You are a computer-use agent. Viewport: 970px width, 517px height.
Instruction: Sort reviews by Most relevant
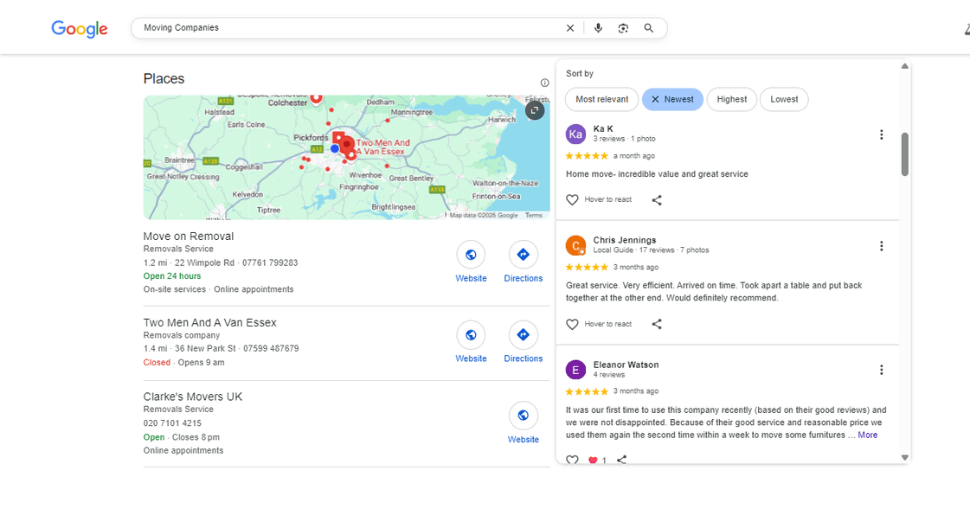(601, 99)
